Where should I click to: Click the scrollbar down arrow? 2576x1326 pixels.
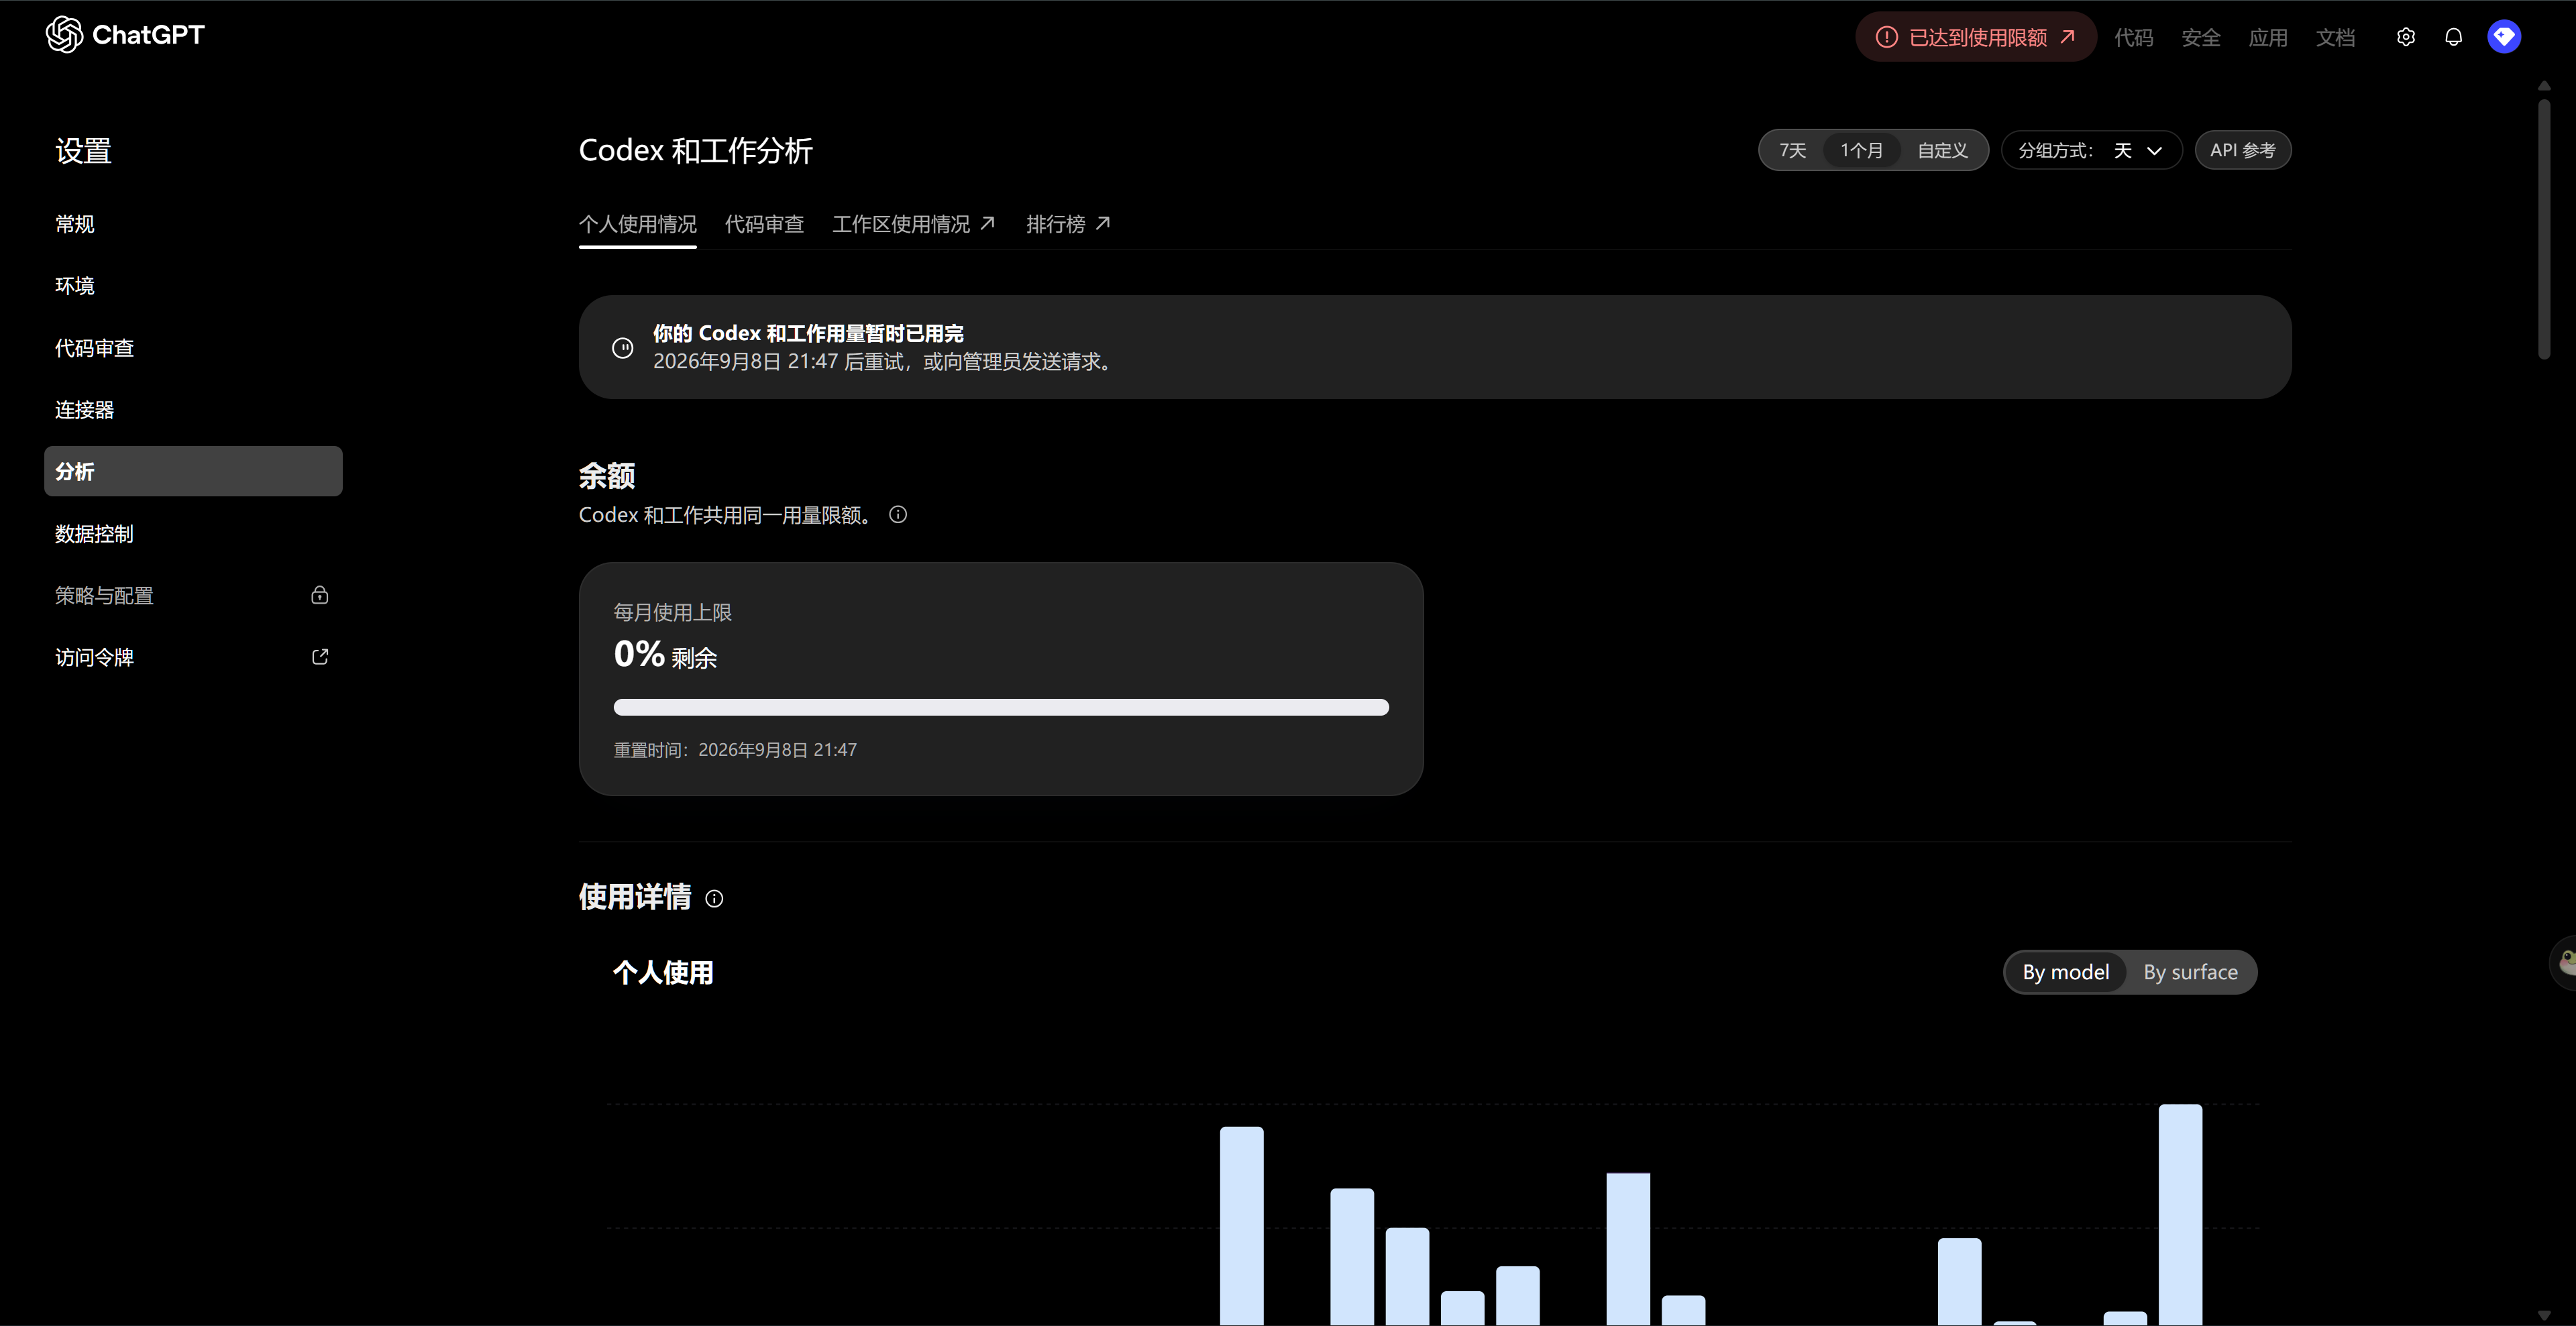click(2544, 1315)
